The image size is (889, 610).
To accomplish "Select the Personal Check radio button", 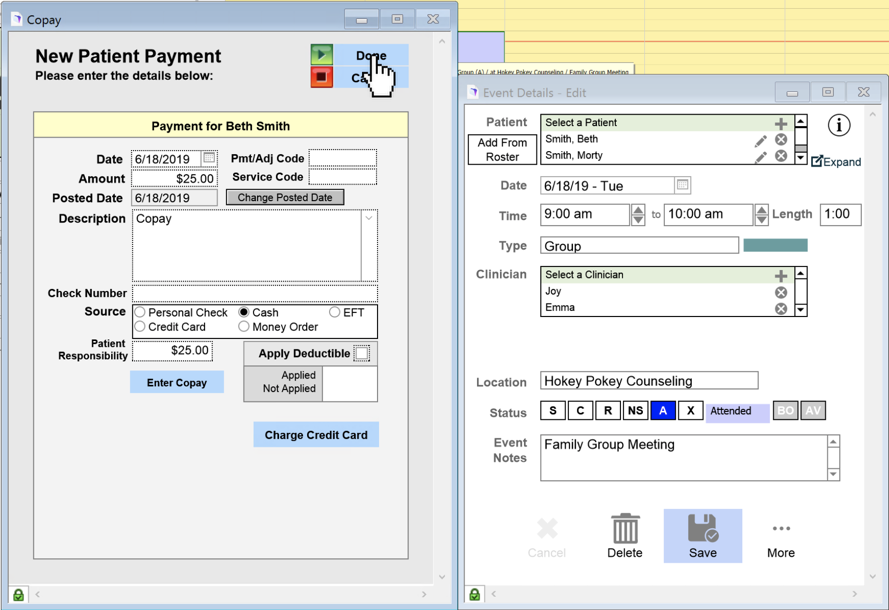I will [x=141, y=313].
